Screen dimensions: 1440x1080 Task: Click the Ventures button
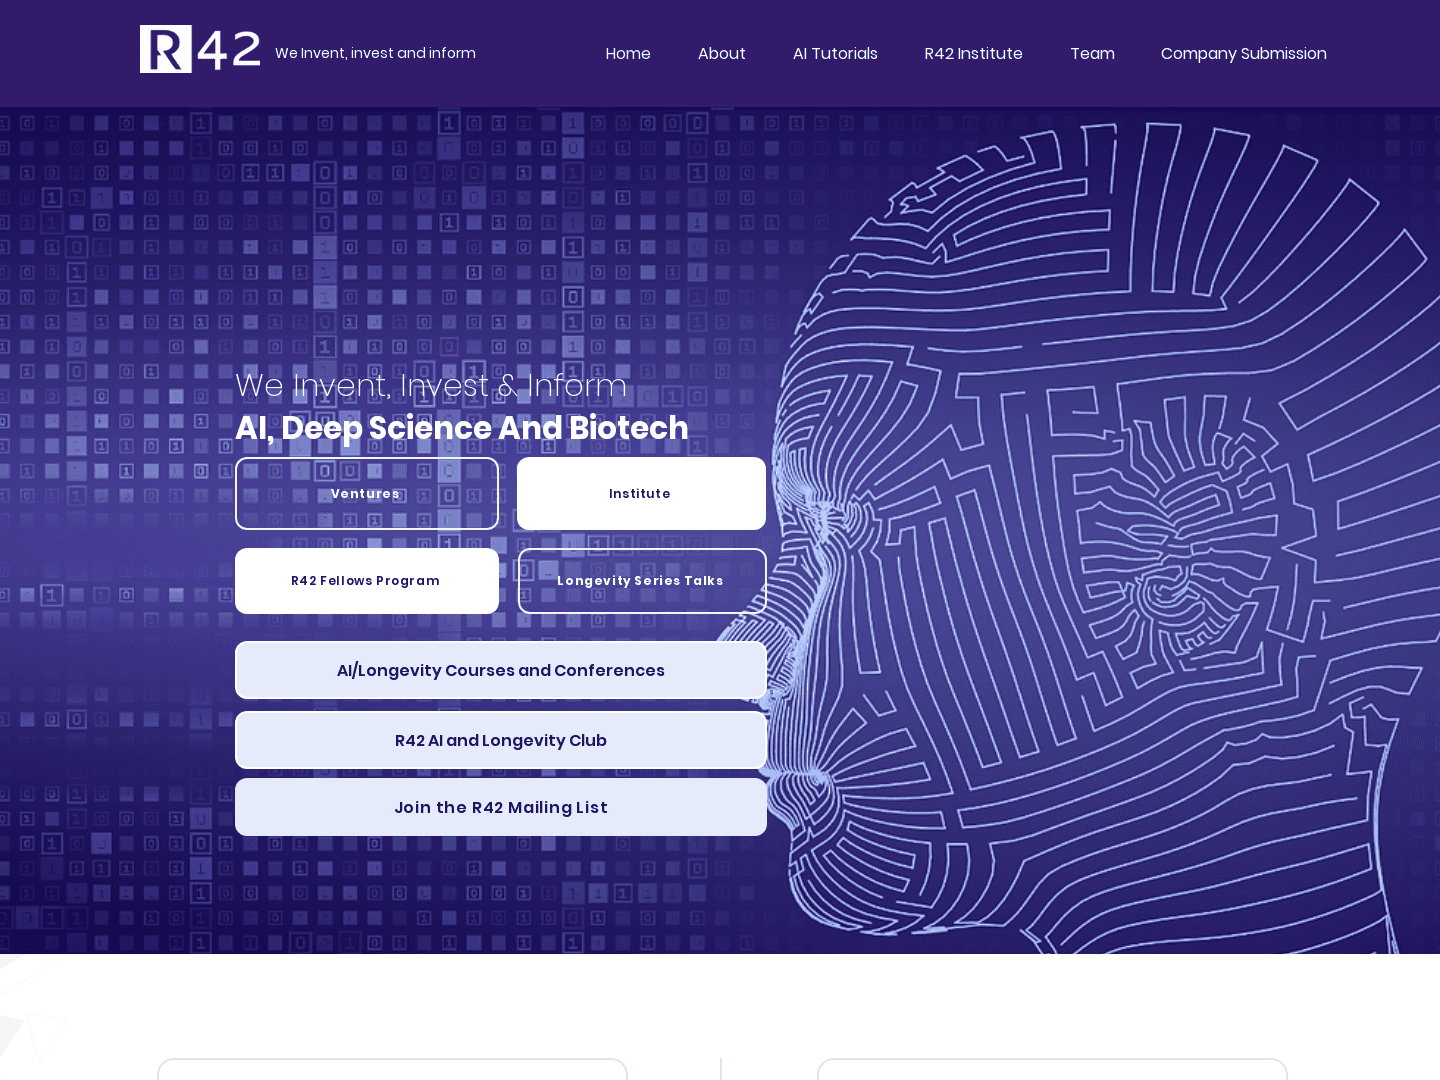coord(367,494)
